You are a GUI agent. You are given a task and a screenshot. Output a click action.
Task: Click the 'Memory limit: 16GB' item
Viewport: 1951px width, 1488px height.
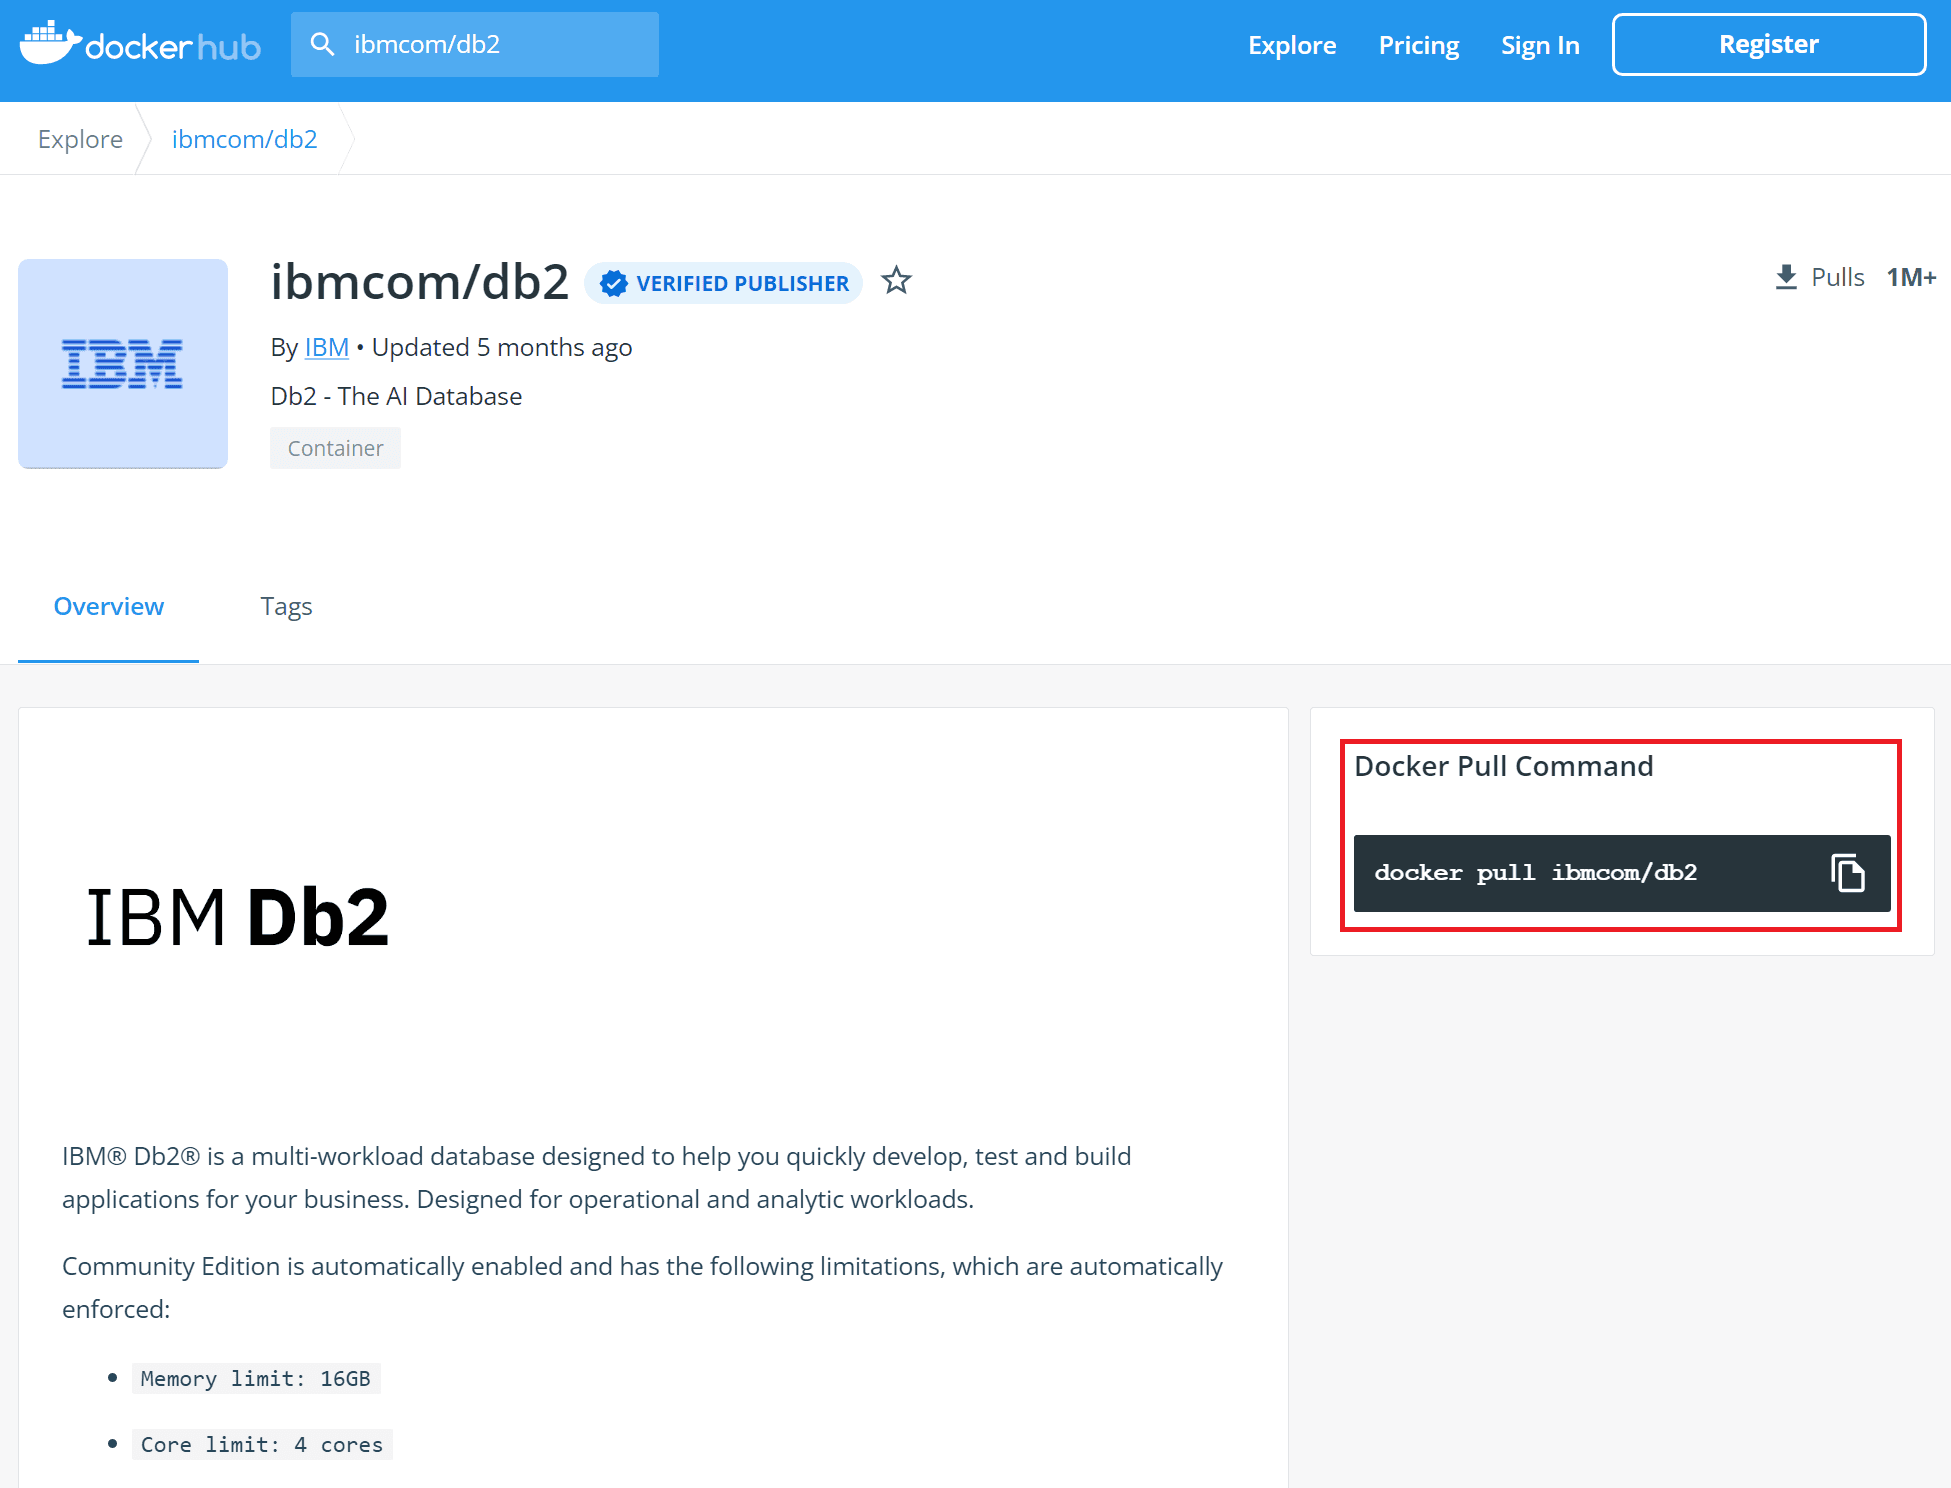(x=256, y=1379)
